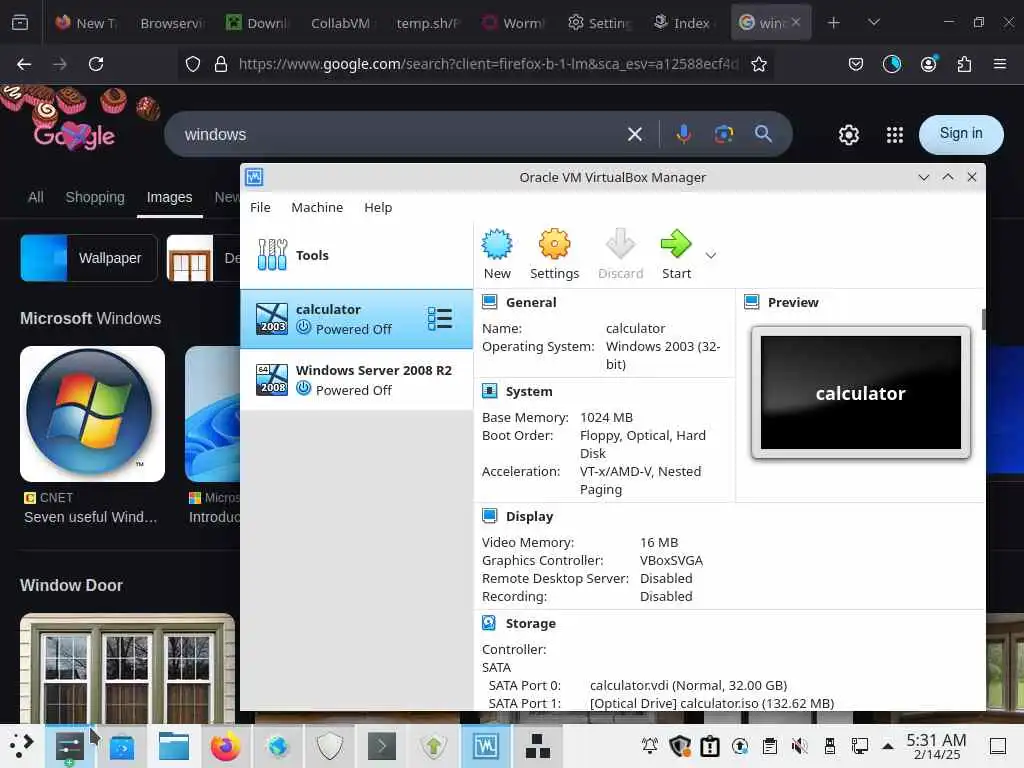Viewport: 1024px width, 768px height.
Task: Open the Help menu in VirtualBox
Action: click(x=377, y=207)
